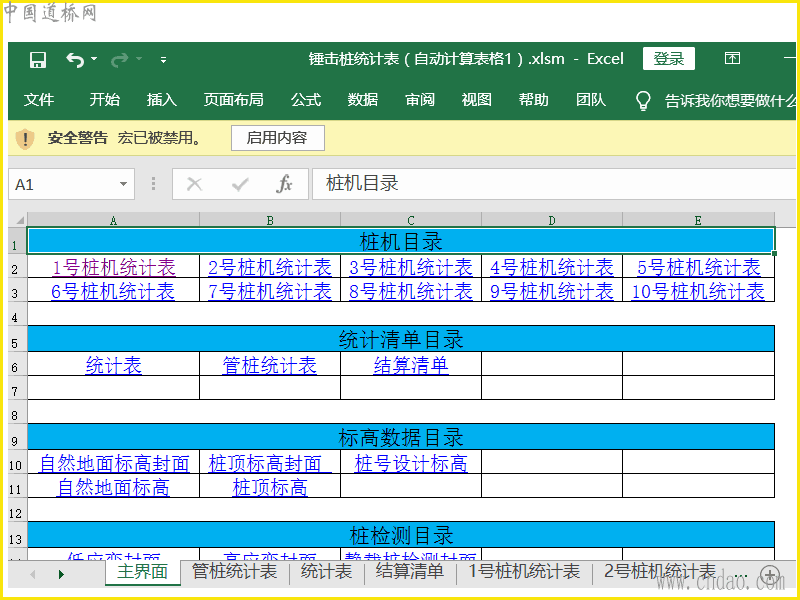Click the Insert Function fx icon
This screenshot has width=800, height=600.
pos(284,184)
